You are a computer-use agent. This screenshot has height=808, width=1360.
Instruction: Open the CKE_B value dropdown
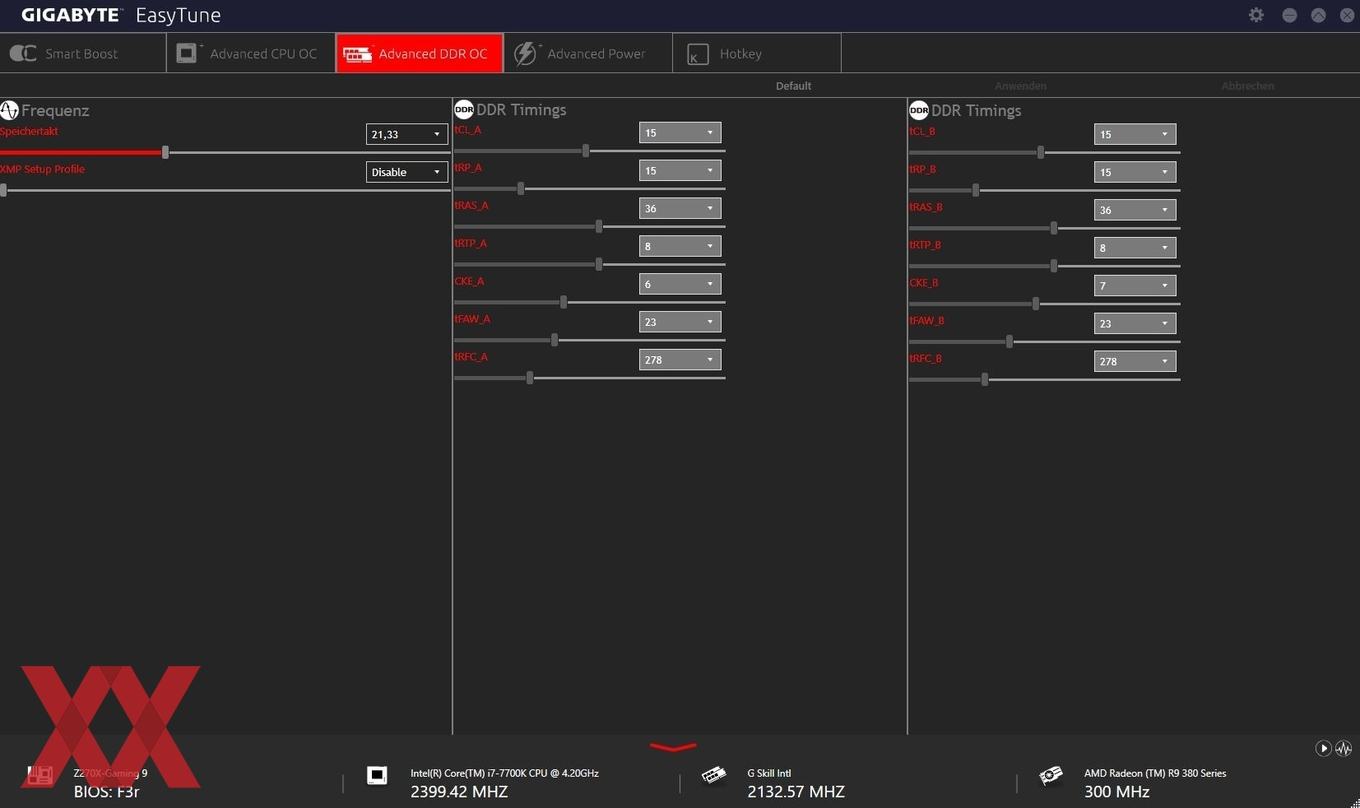[x=1135, y=285]
